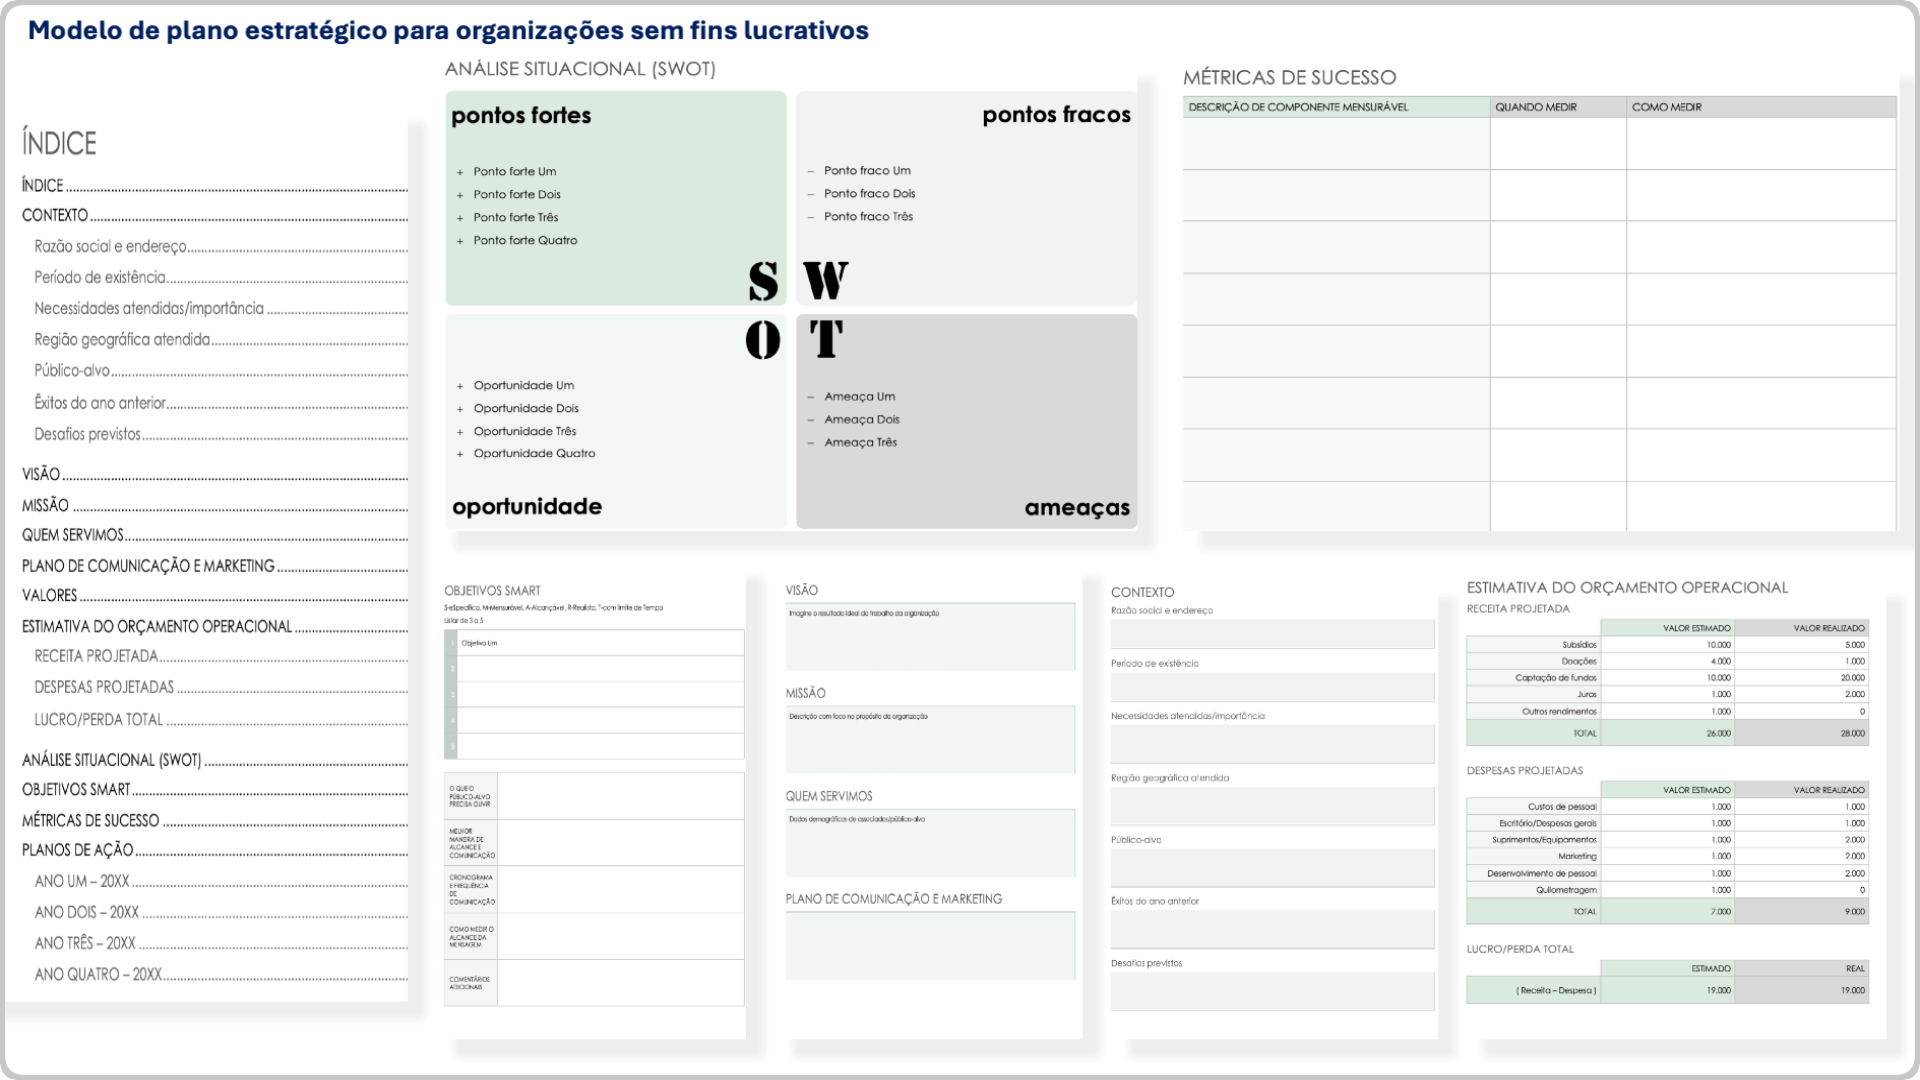1920x1080 pixels.
Task: Click the 'ESTIMATIVA DO ORÇAMENTO OPERACIONAL' page heading
Action: click(1627, 588)
